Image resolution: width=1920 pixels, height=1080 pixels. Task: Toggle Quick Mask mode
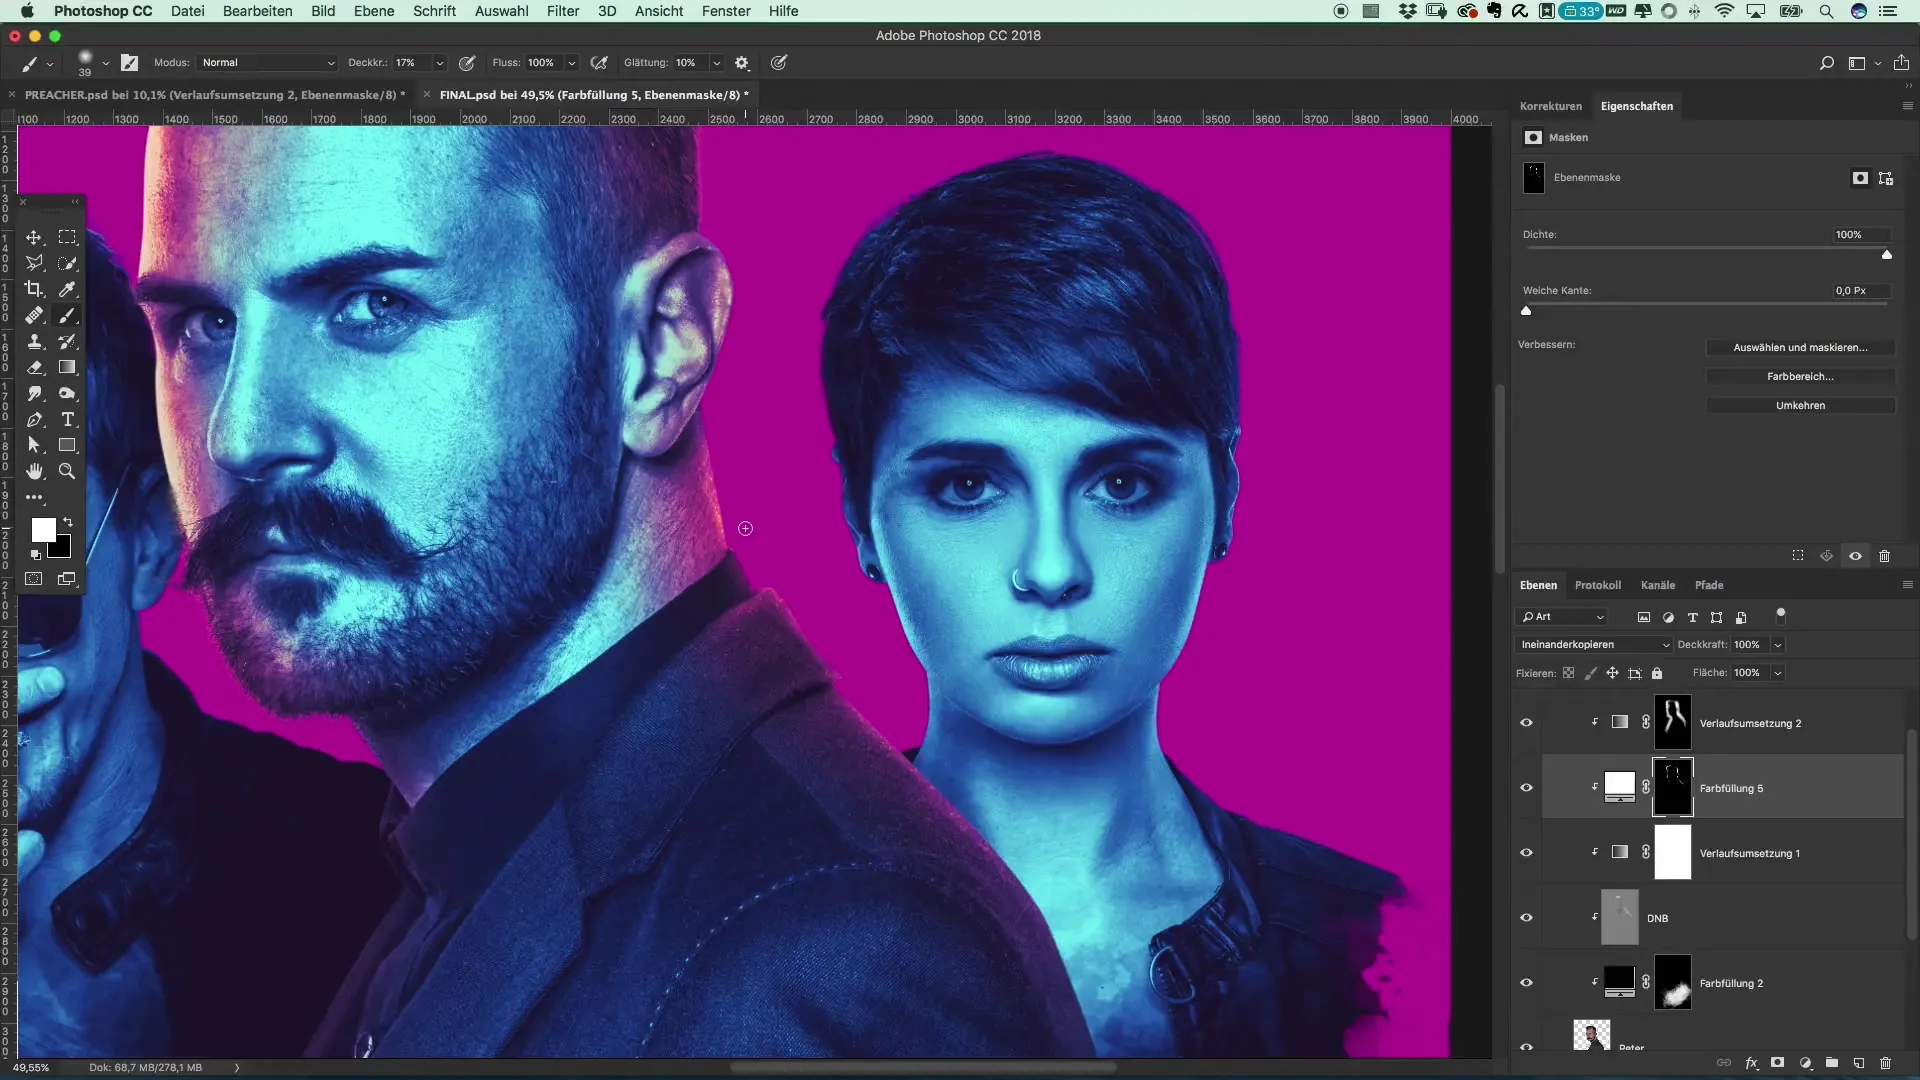[x=34, y=579]
